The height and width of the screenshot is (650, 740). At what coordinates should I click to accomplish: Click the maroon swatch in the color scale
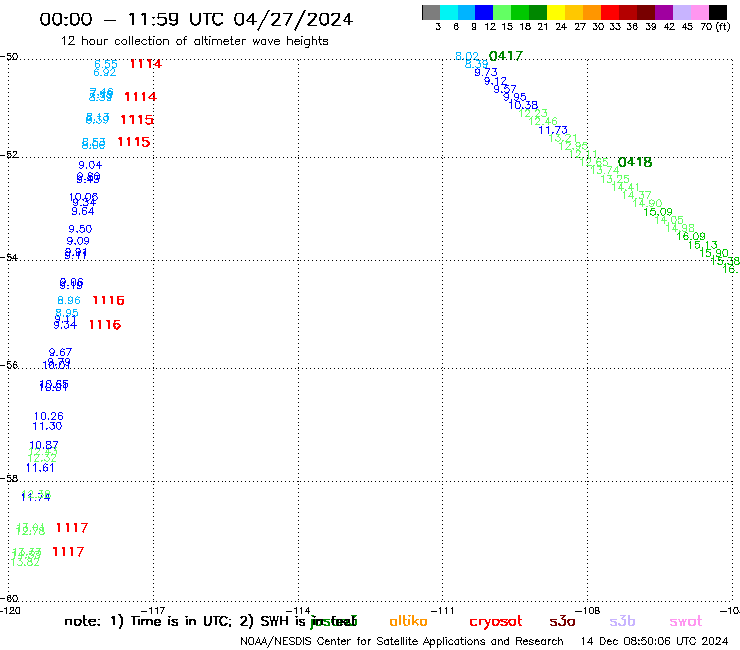click(646, 12)
